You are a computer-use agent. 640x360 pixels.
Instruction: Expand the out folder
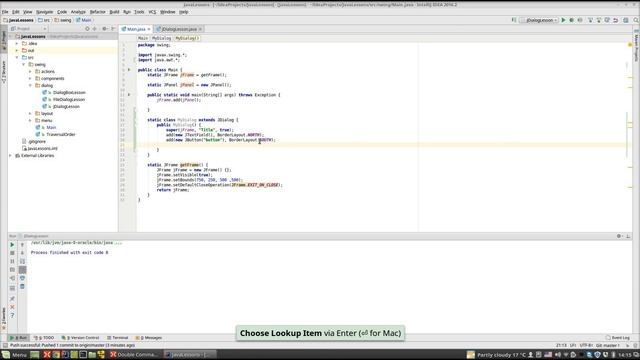[17, 50]
